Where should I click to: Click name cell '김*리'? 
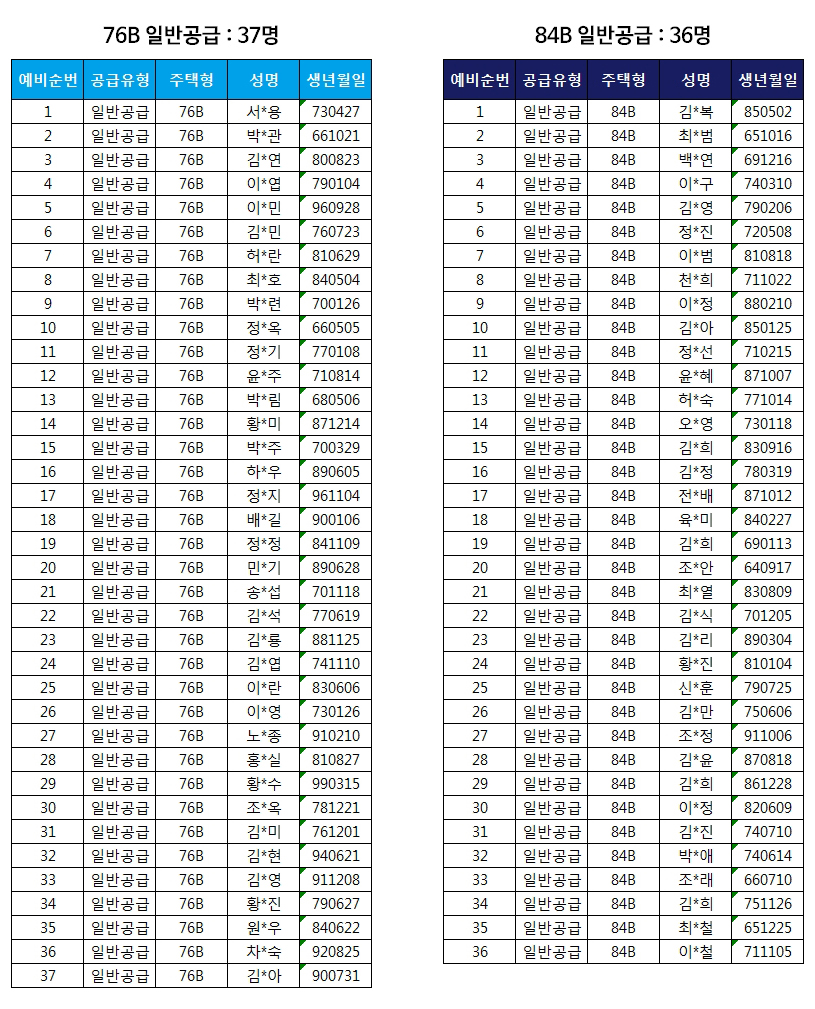tap(695, 640)
